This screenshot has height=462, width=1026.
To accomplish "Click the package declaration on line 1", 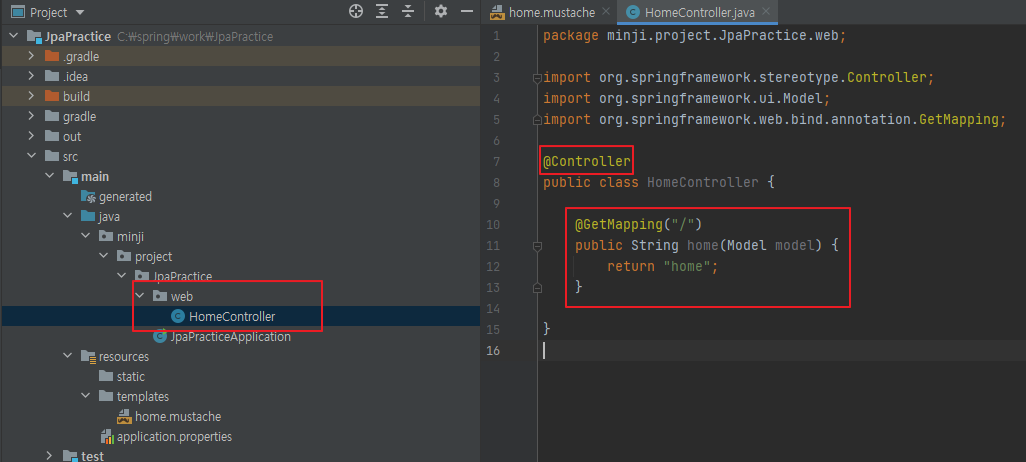I will [x=695, y=35].
